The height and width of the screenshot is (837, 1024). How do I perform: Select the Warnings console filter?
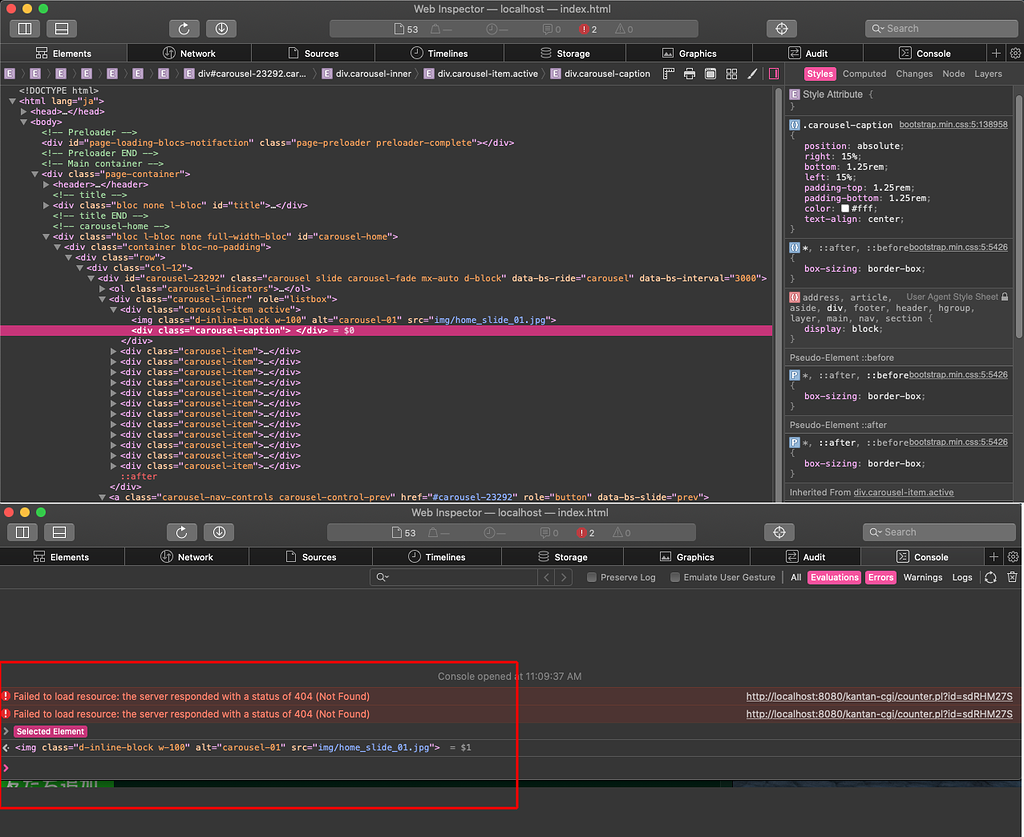tap(922, 577)
